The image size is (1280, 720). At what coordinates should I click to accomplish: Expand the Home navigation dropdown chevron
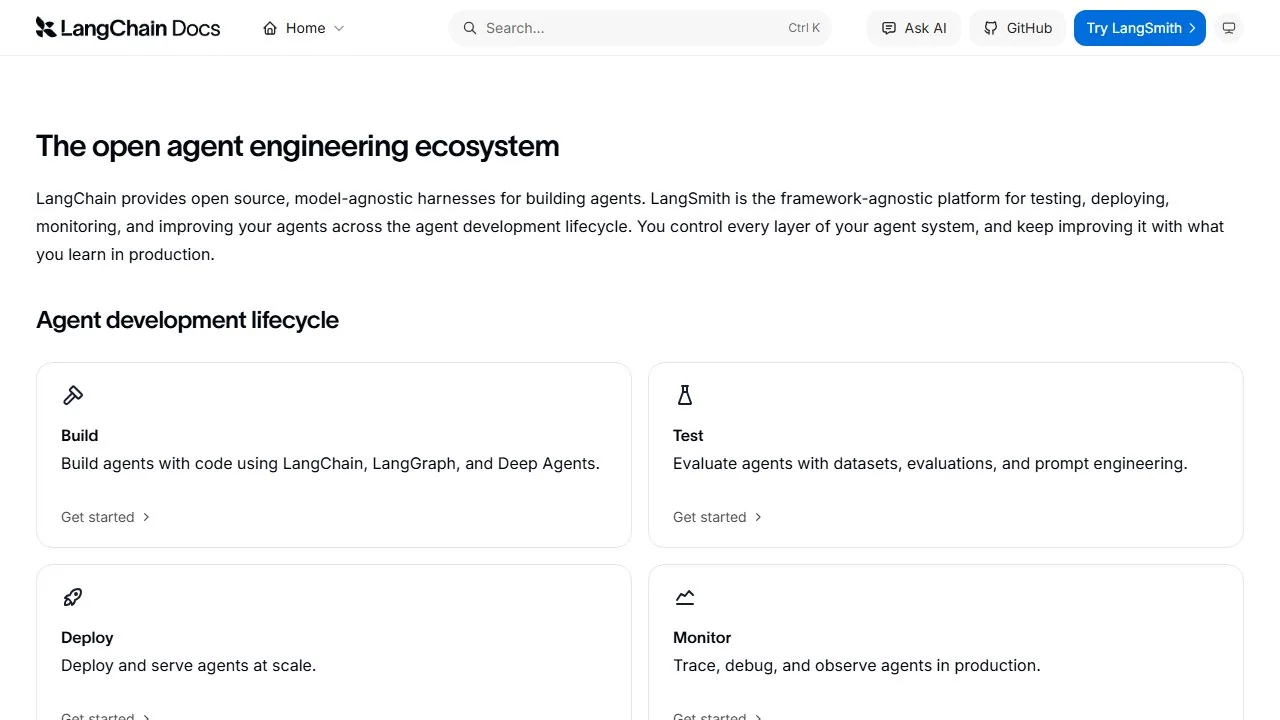[x=339, y=28]
